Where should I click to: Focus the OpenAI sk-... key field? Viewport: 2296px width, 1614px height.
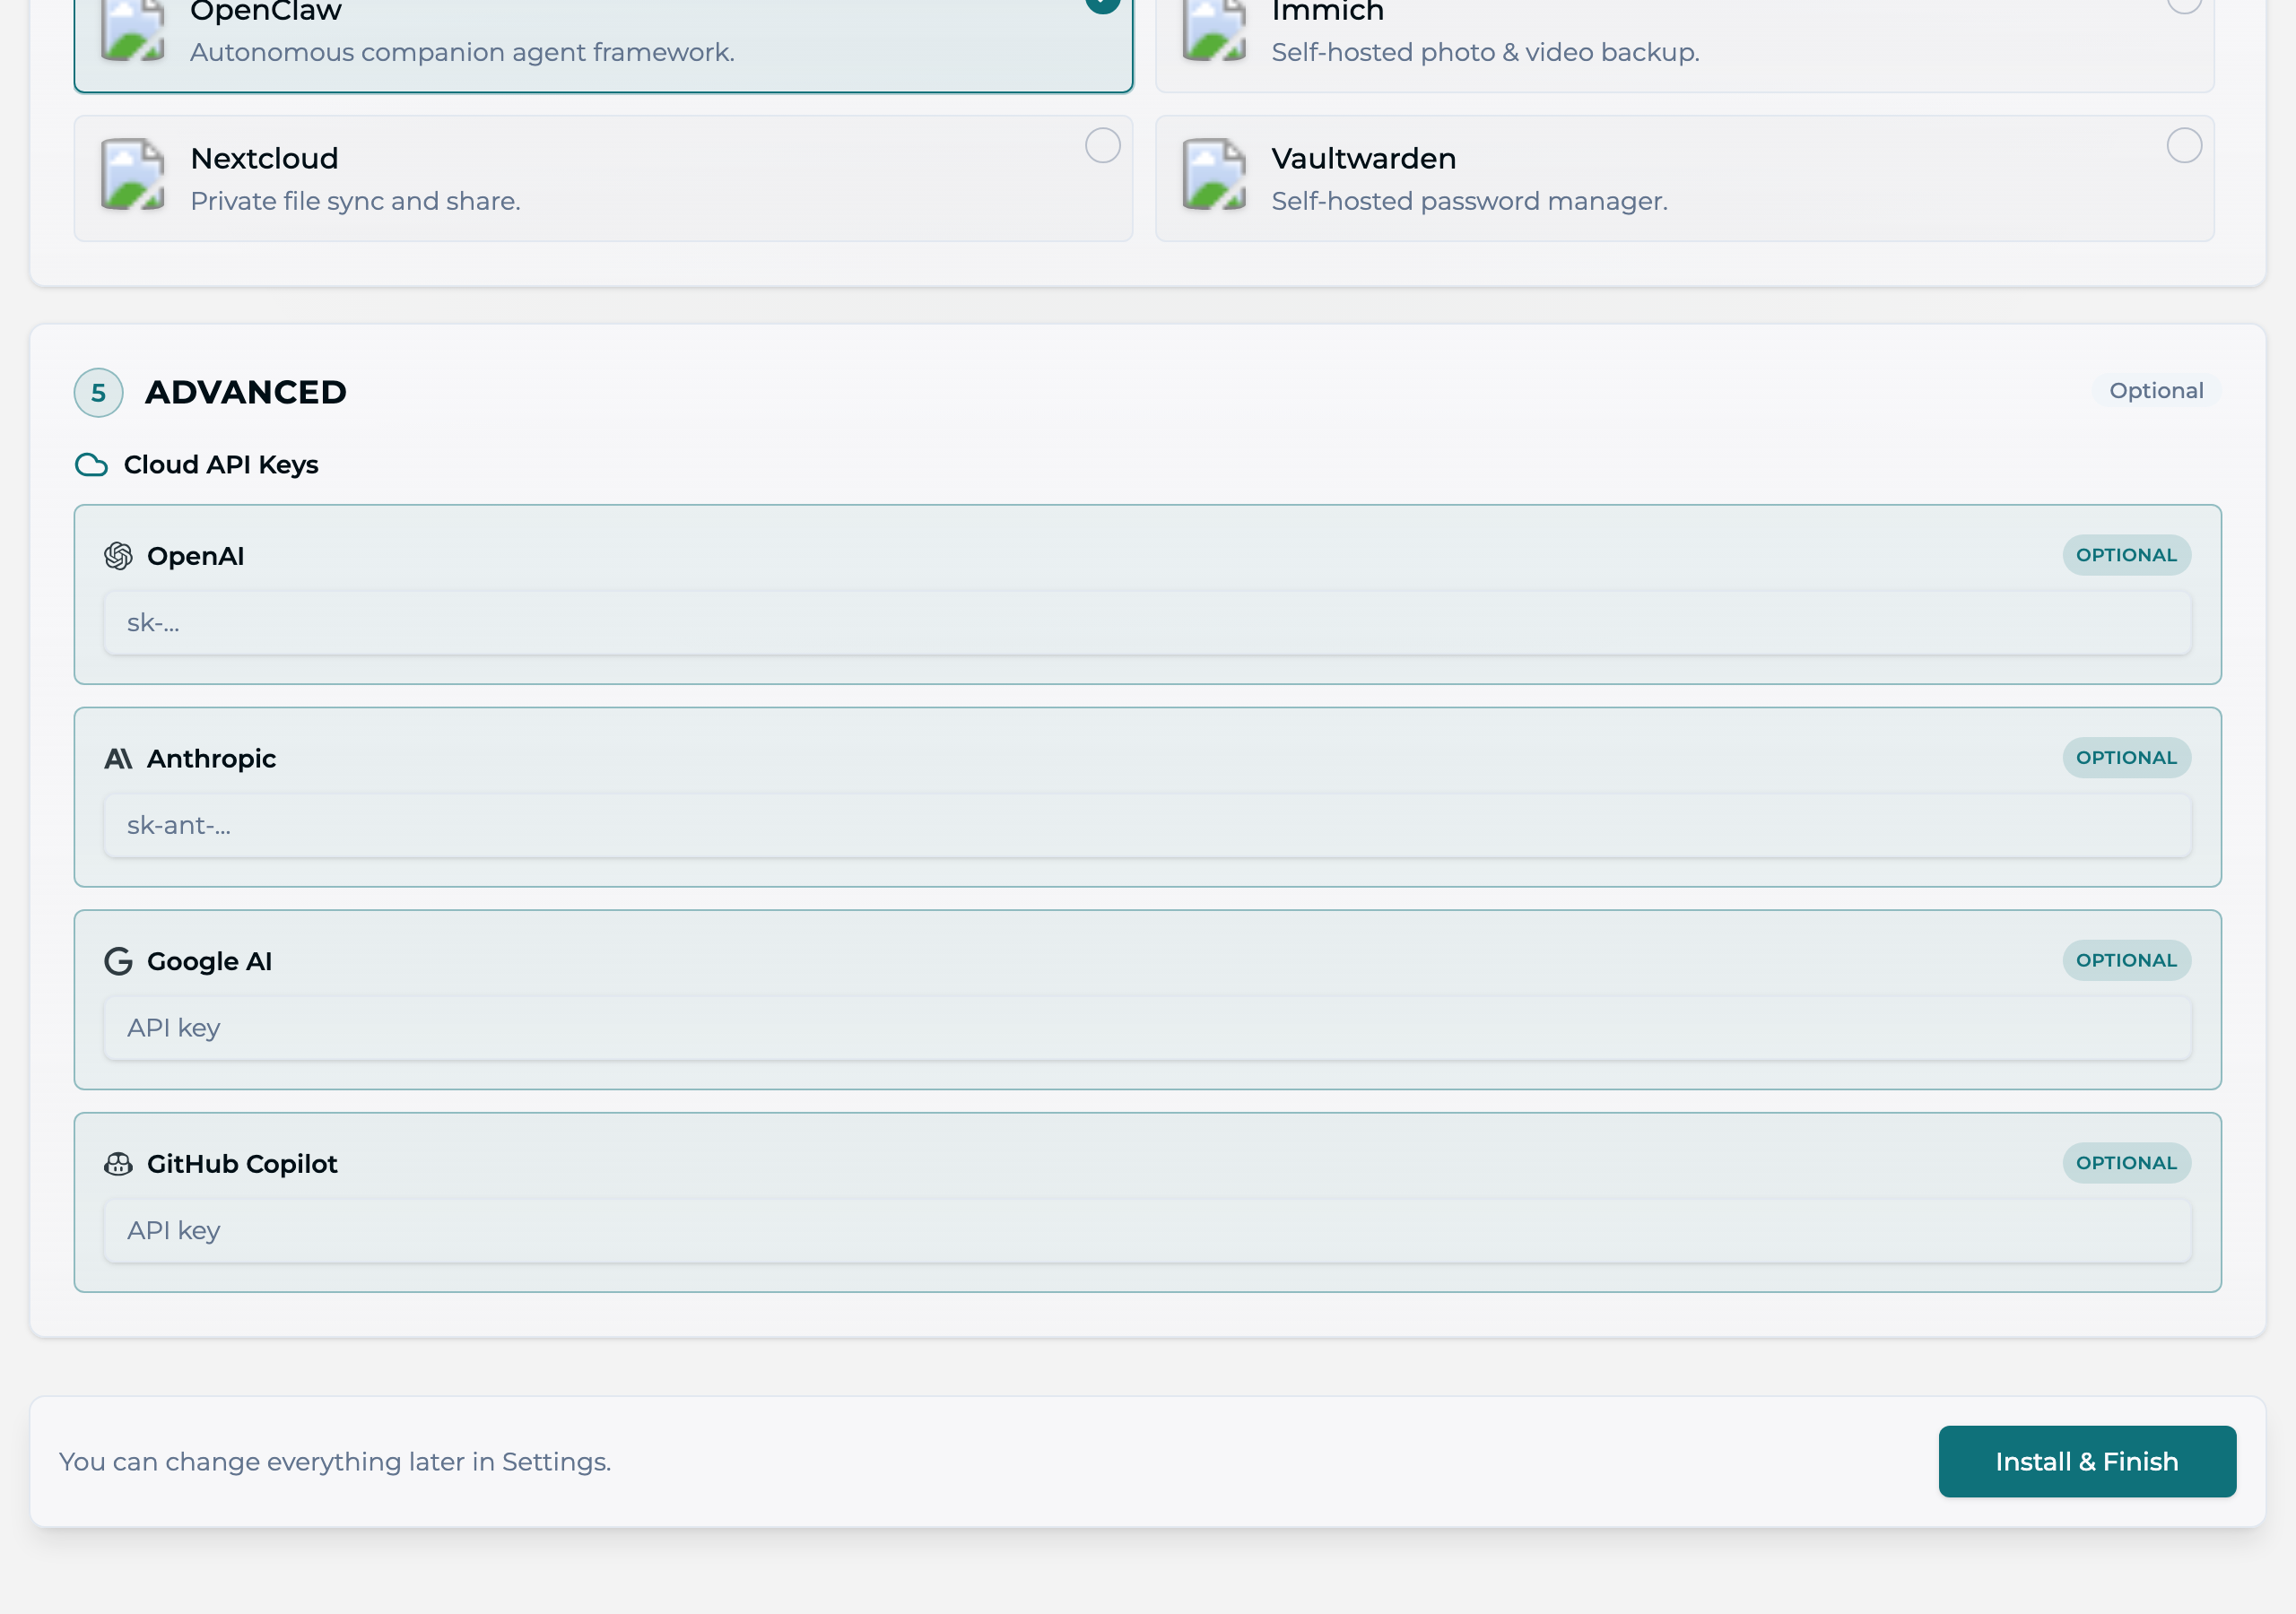click(1147, 623)
